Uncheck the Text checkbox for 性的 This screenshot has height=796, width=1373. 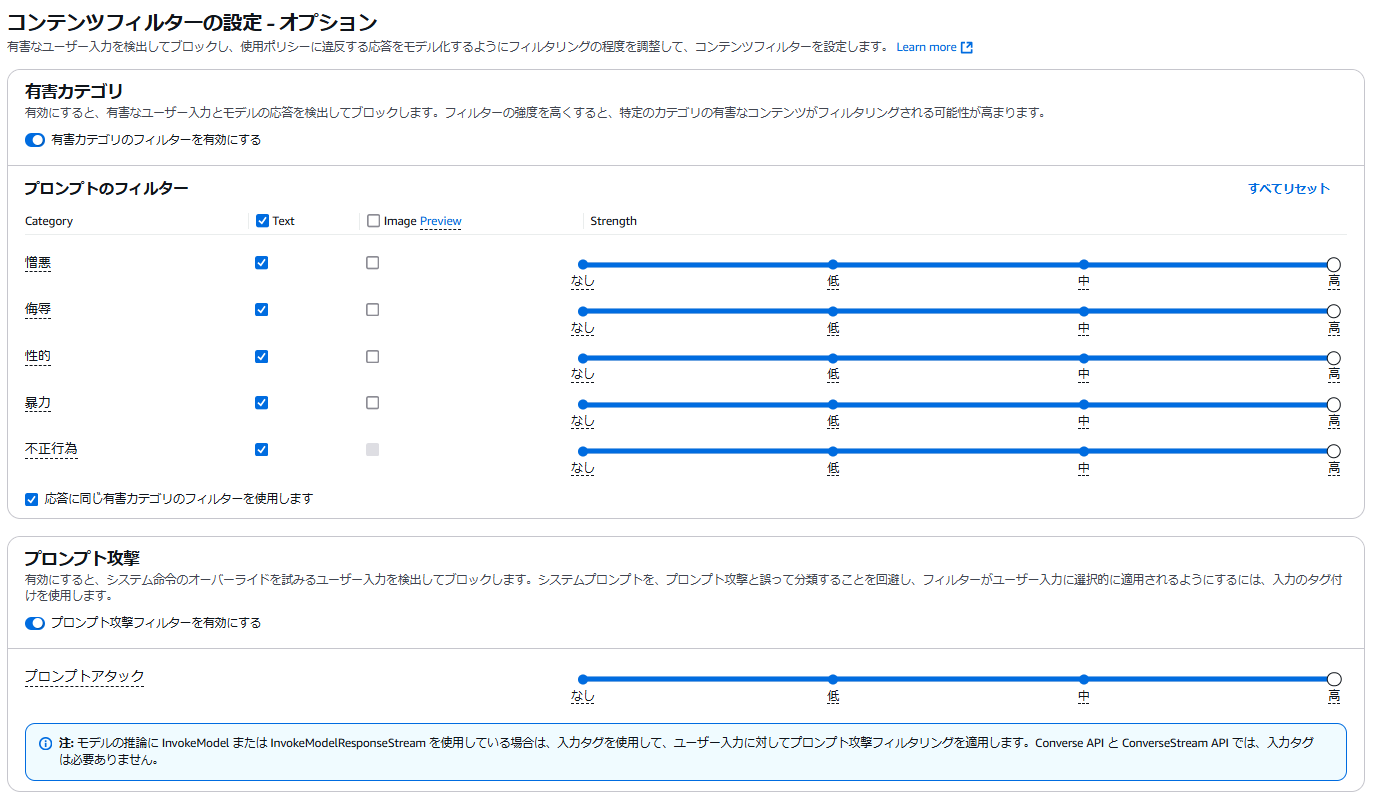[x=261, y=356]
